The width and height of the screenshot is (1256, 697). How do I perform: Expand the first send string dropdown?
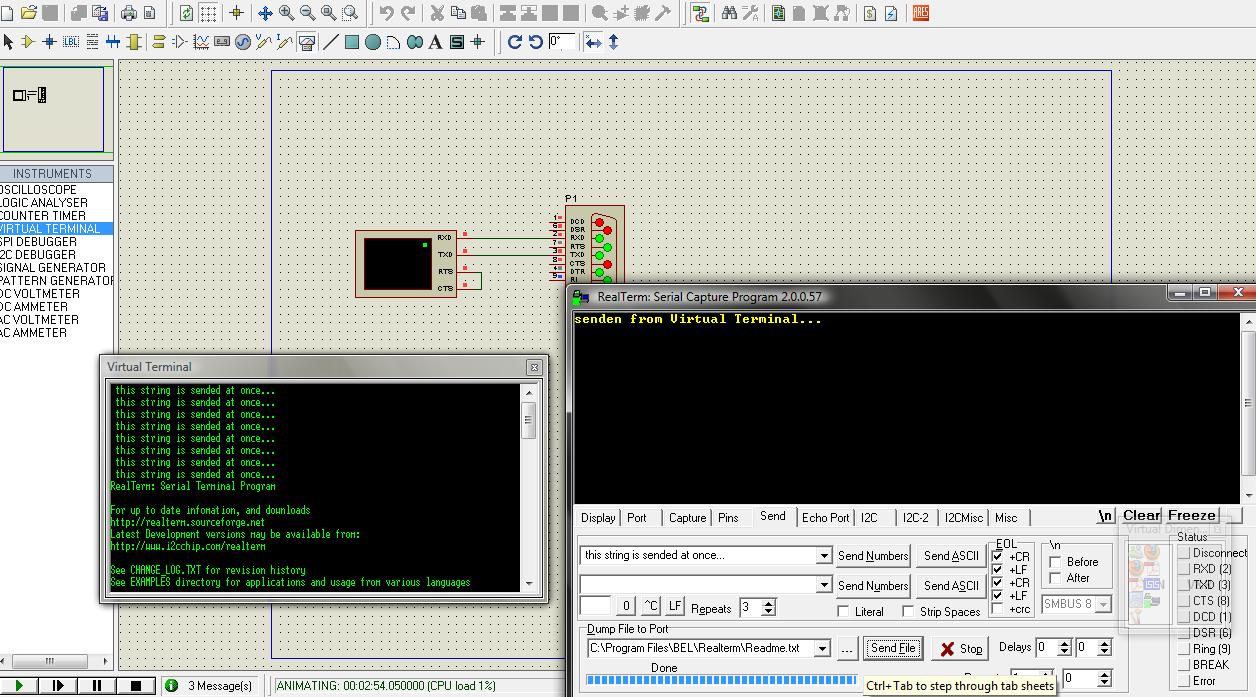tap(824, 556)
